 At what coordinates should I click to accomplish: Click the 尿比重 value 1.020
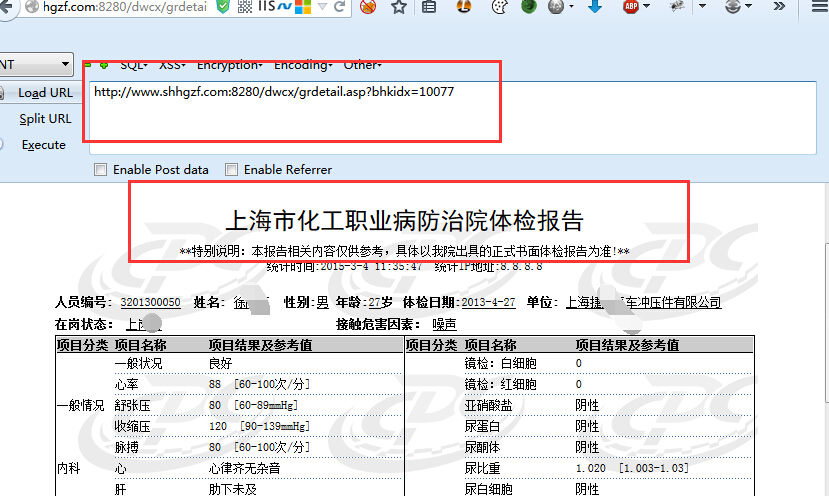tap(591, 469)
